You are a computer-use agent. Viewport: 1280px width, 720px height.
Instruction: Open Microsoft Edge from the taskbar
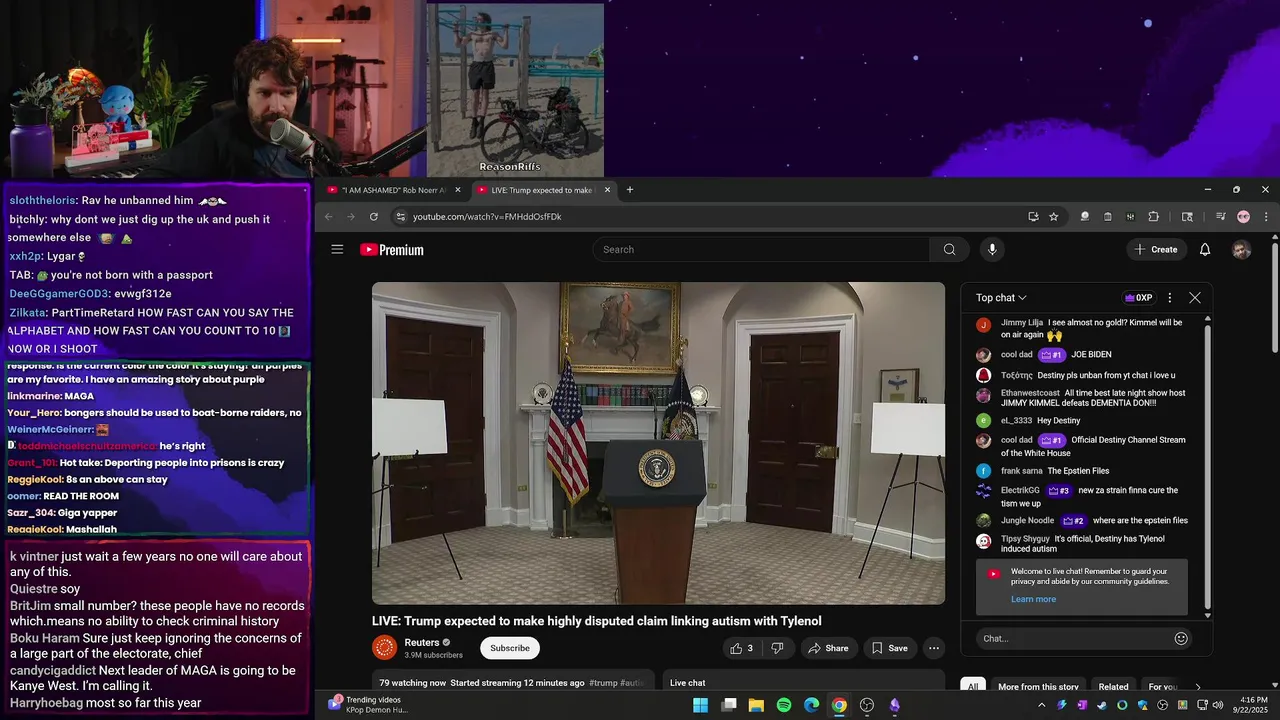[x=812, y=705]
